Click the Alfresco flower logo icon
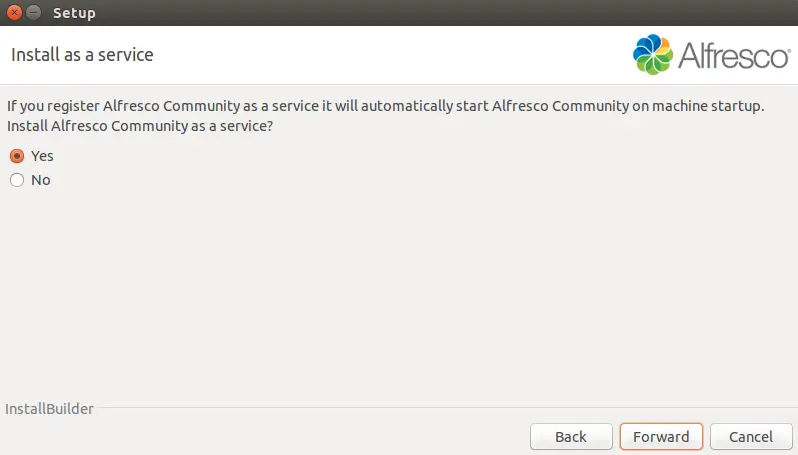The width and height of the screenshot is (798, 455). (x=652, y=54)
